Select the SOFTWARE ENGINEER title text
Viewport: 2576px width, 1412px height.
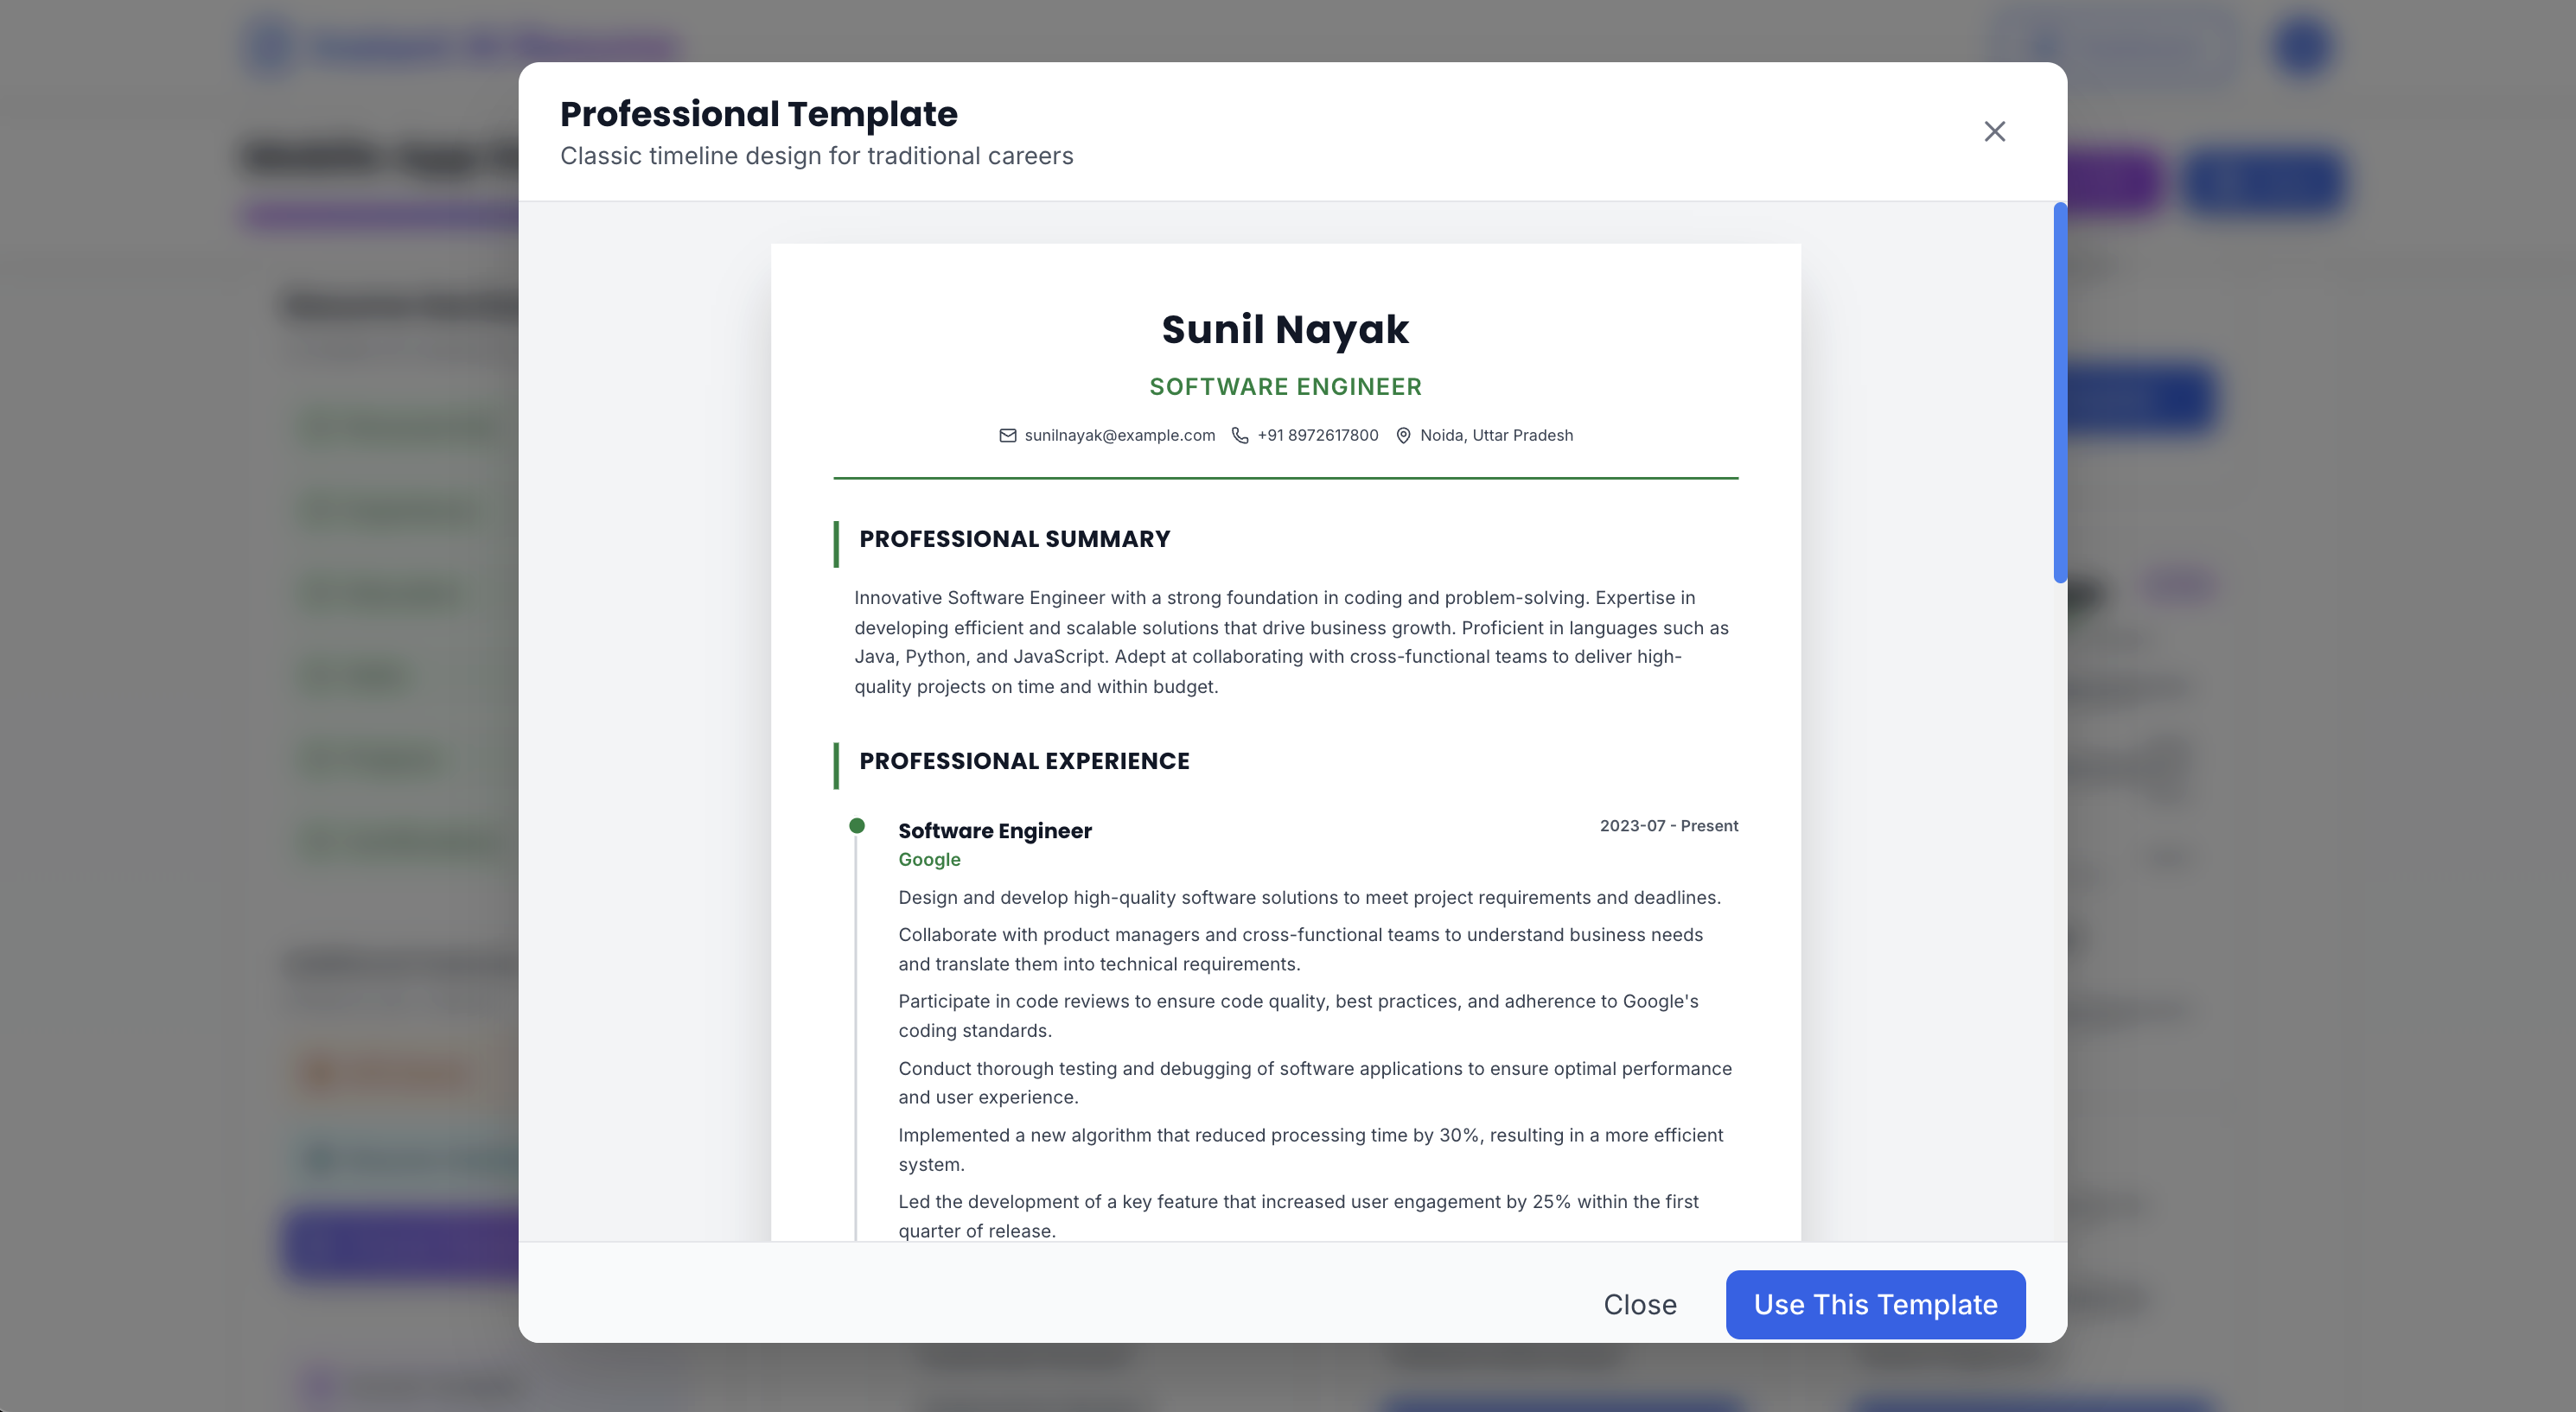tap(1285, 387)
